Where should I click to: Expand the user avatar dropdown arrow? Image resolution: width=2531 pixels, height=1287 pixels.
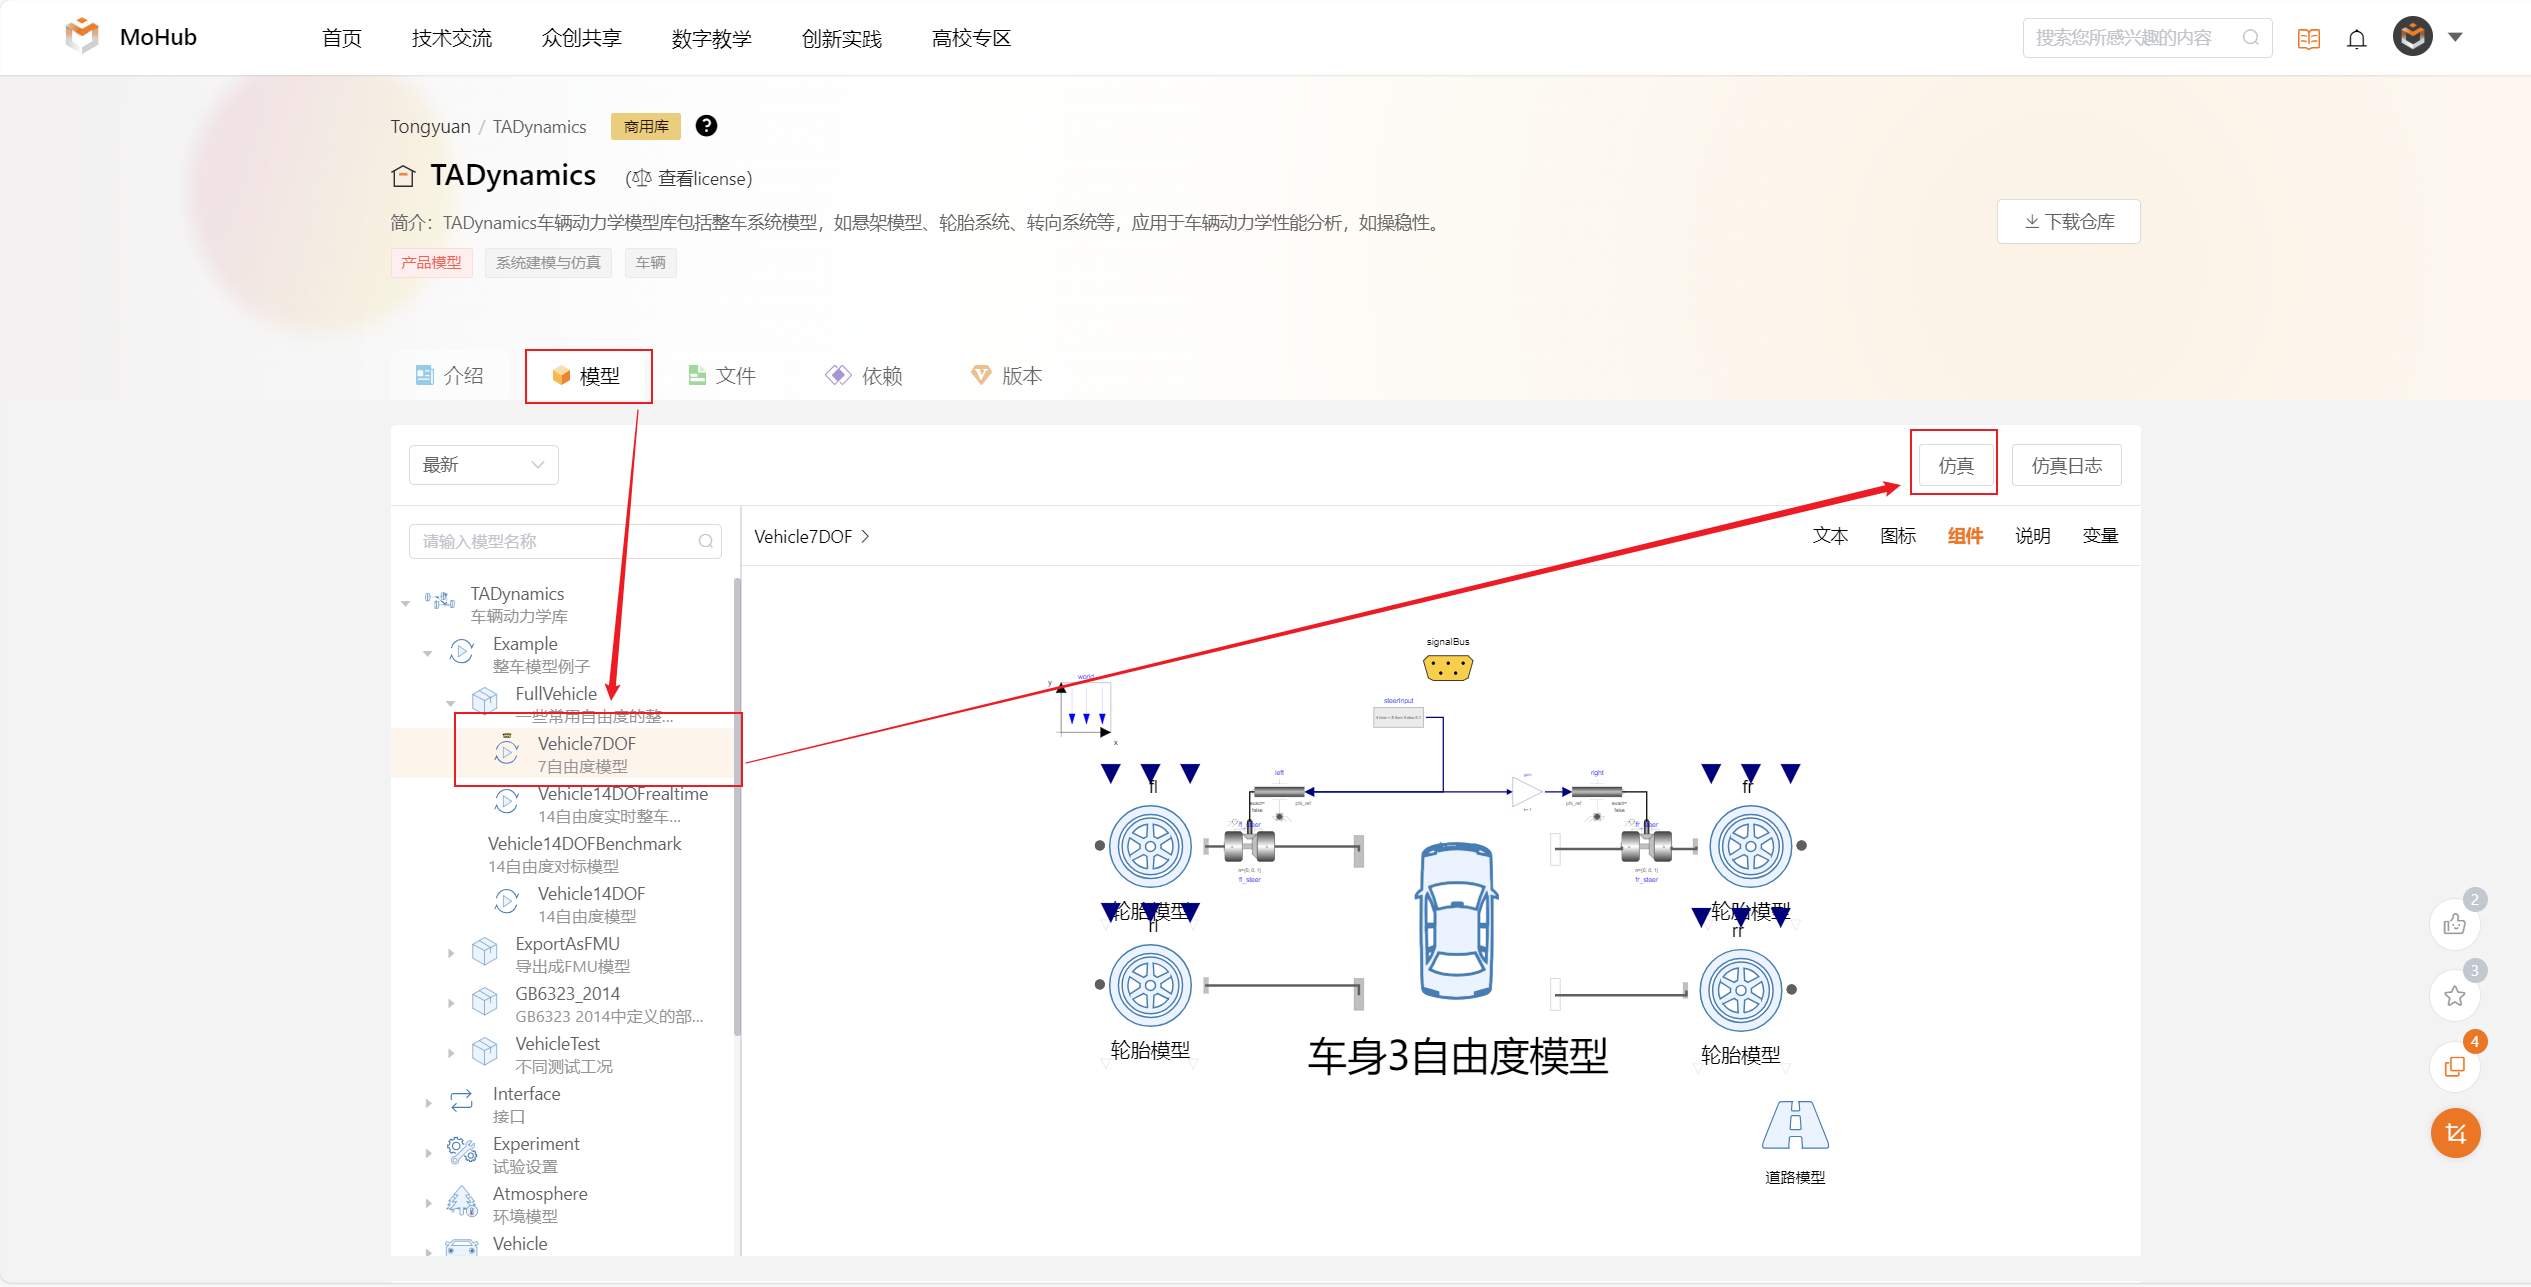coord(2455,38)
